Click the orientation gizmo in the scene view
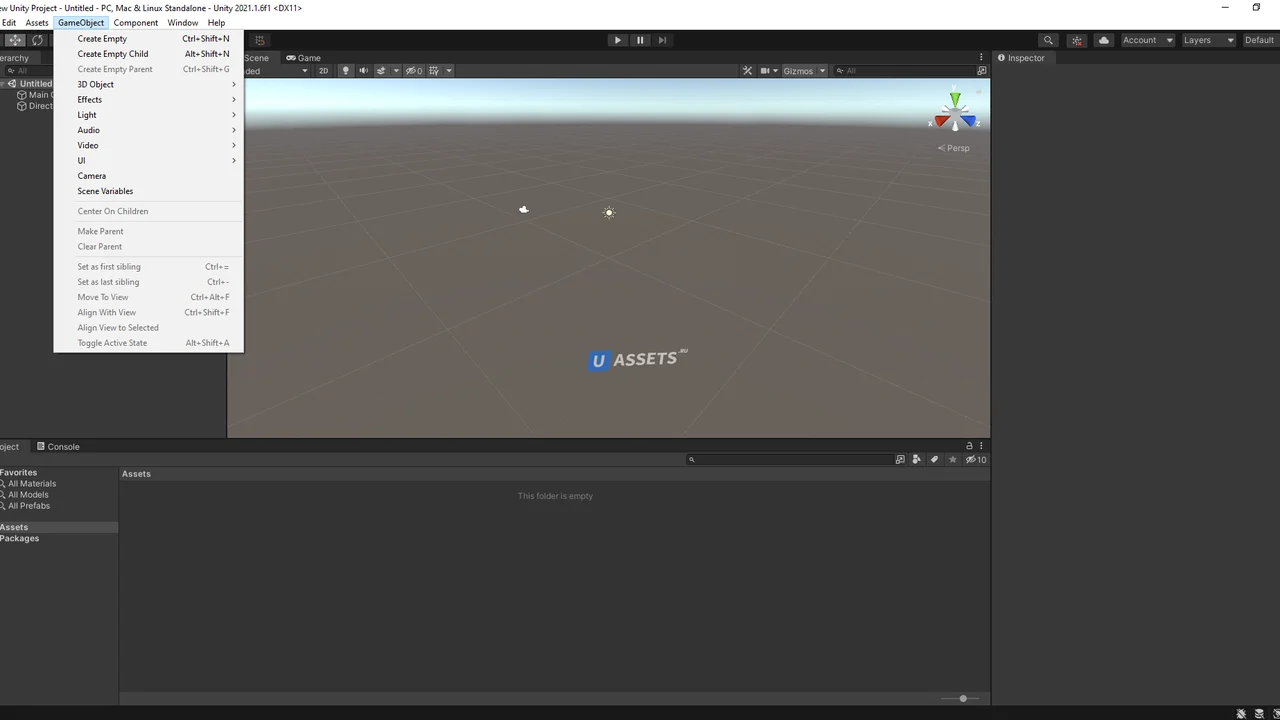The width and height of the screenshot is (1280, 720). click(955, 111)
